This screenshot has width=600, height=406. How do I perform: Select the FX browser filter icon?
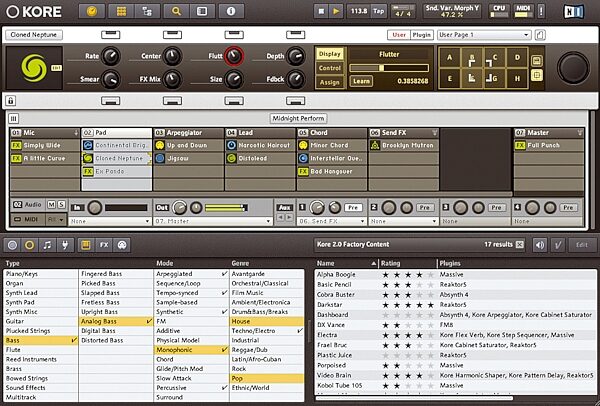pyautogui.click(x=104, y=245)
